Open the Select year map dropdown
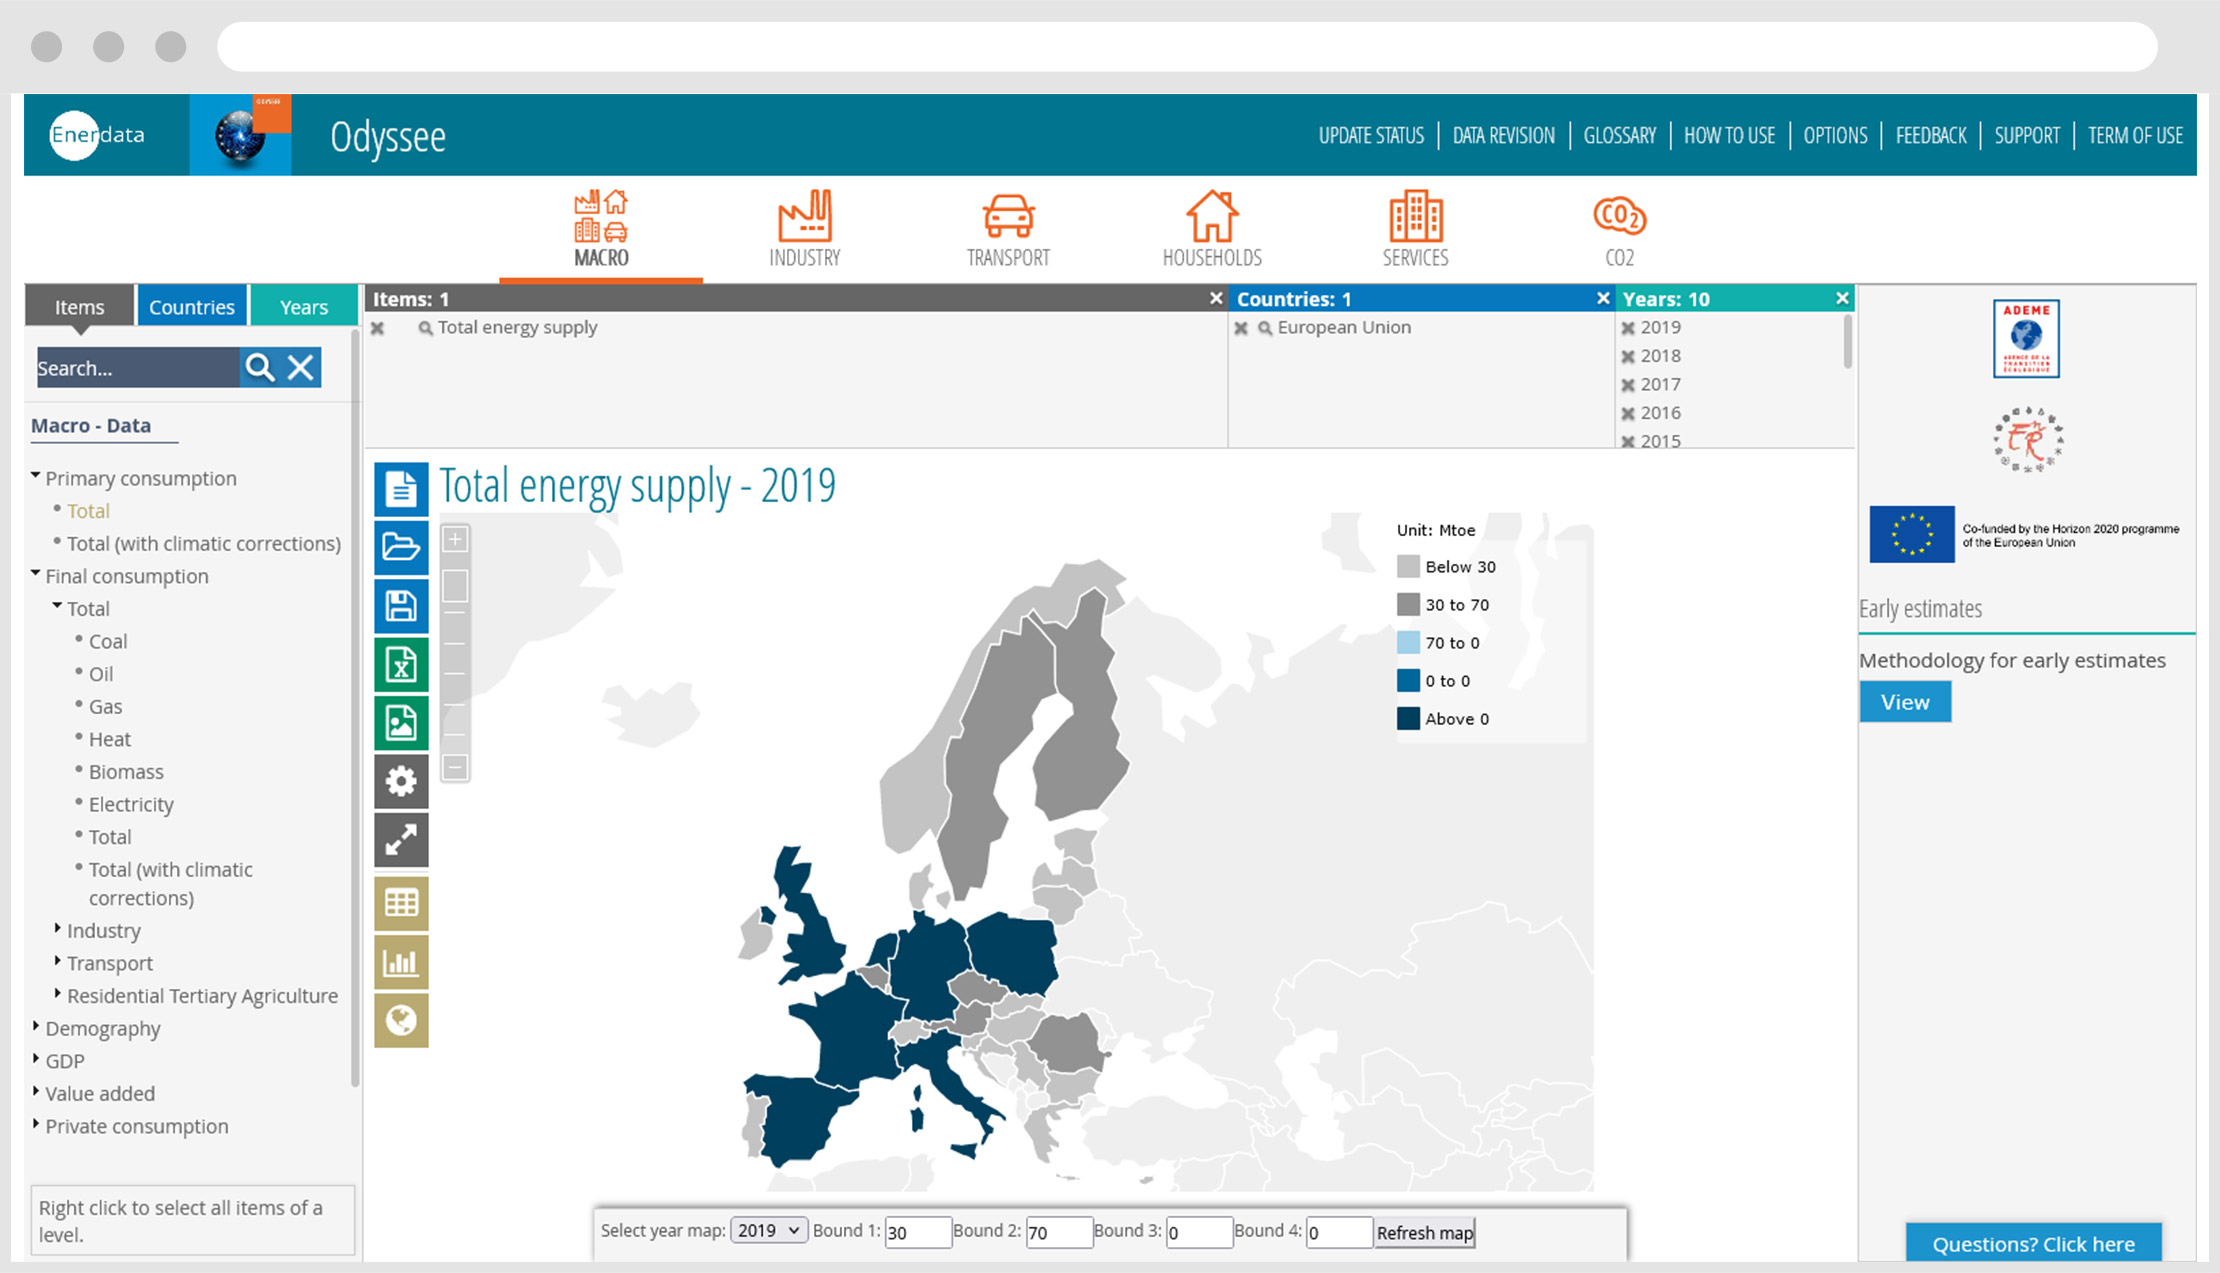The height and width of the screenshot is (1273, 2220). (x=768, y=1231)
